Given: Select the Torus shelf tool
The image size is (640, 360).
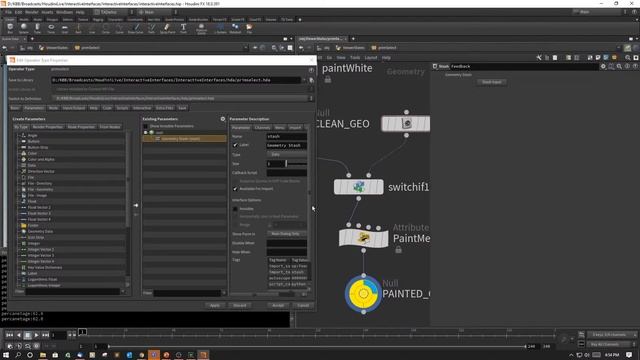Looking at the screenshot, I should coord(51,28).
